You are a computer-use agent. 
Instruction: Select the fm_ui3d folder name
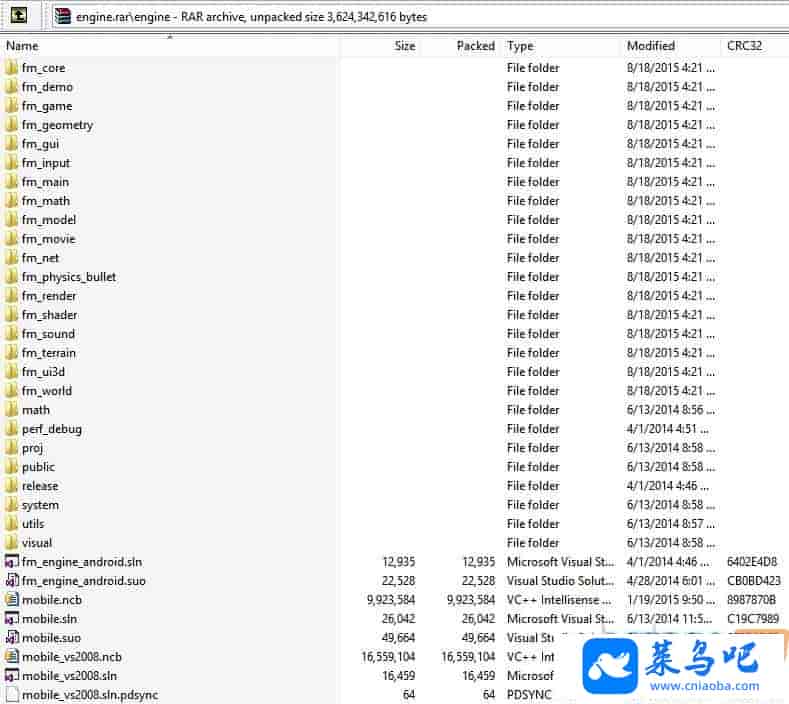(x=43, y=372)
